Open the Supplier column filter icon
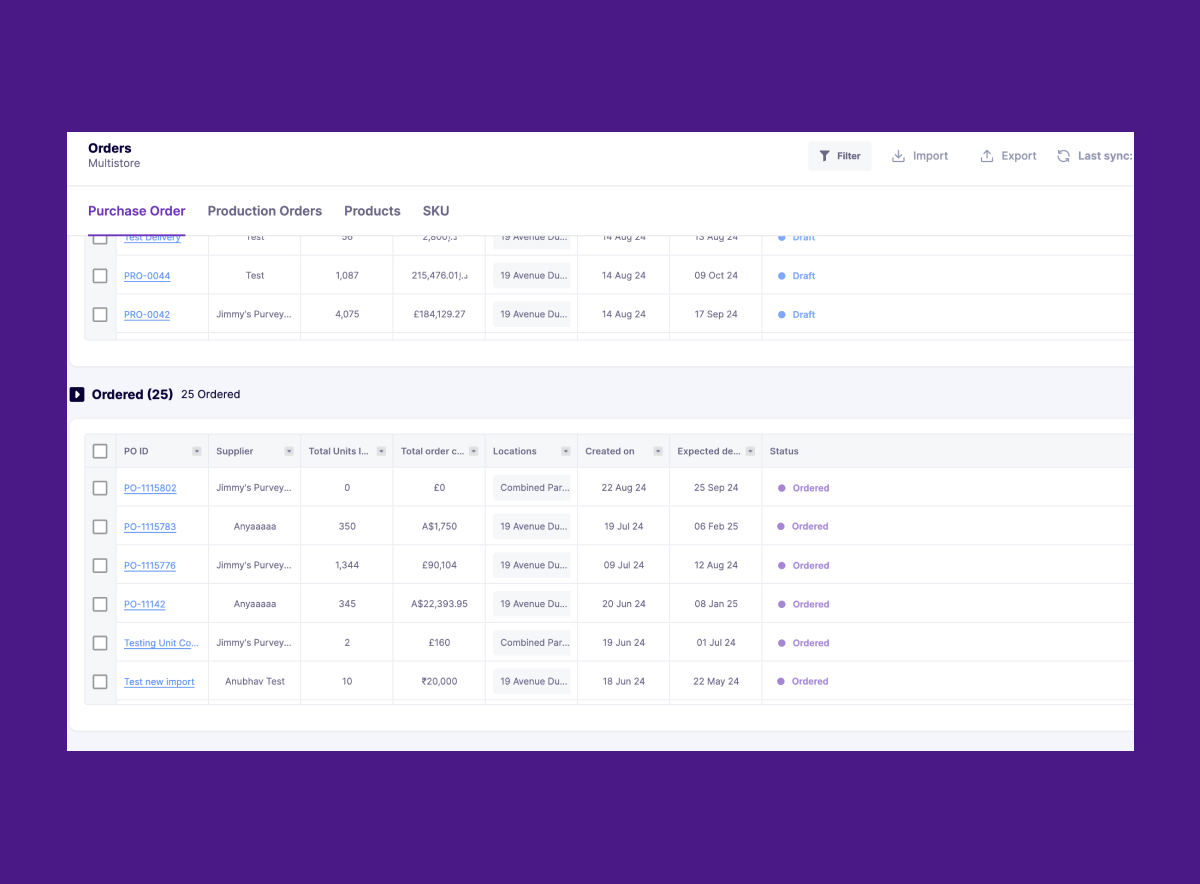This screenshot has width=1200, height=884. [x=288, y=451]
